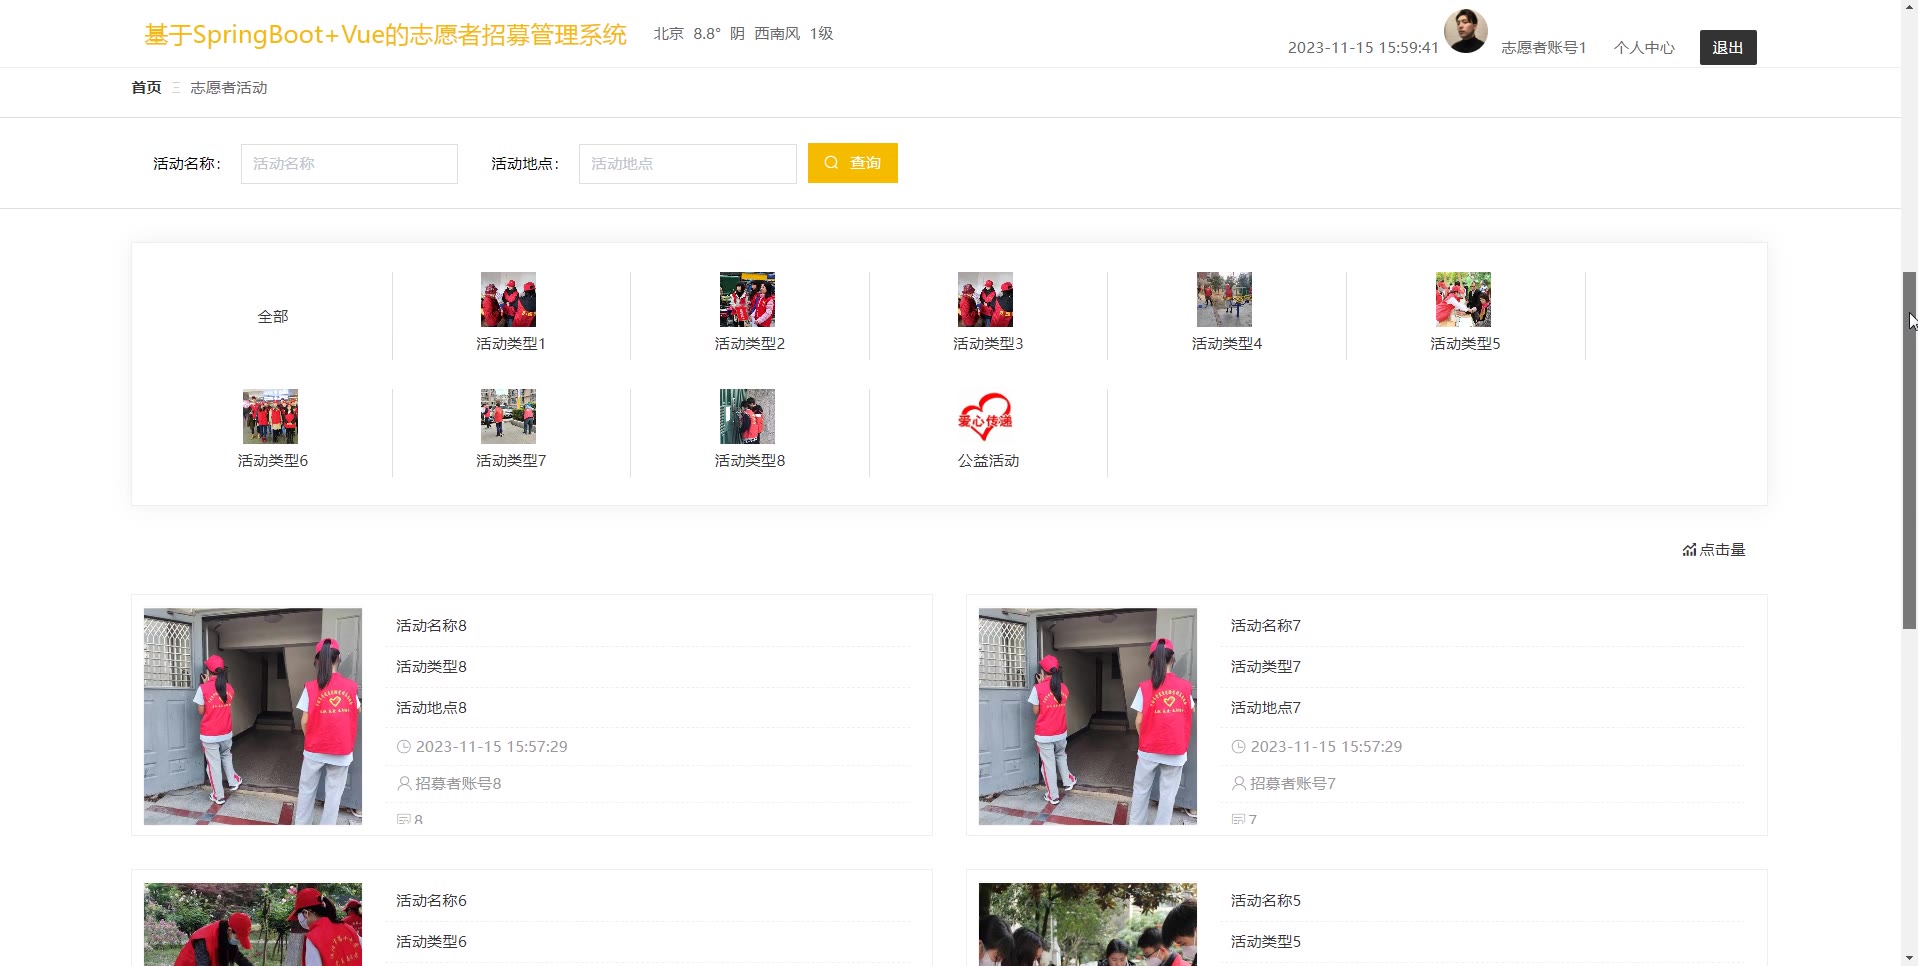This screenshot has height=966, width=1918.
Task: Focus the 活动地点 input field
Action: [x=688, y=164]
